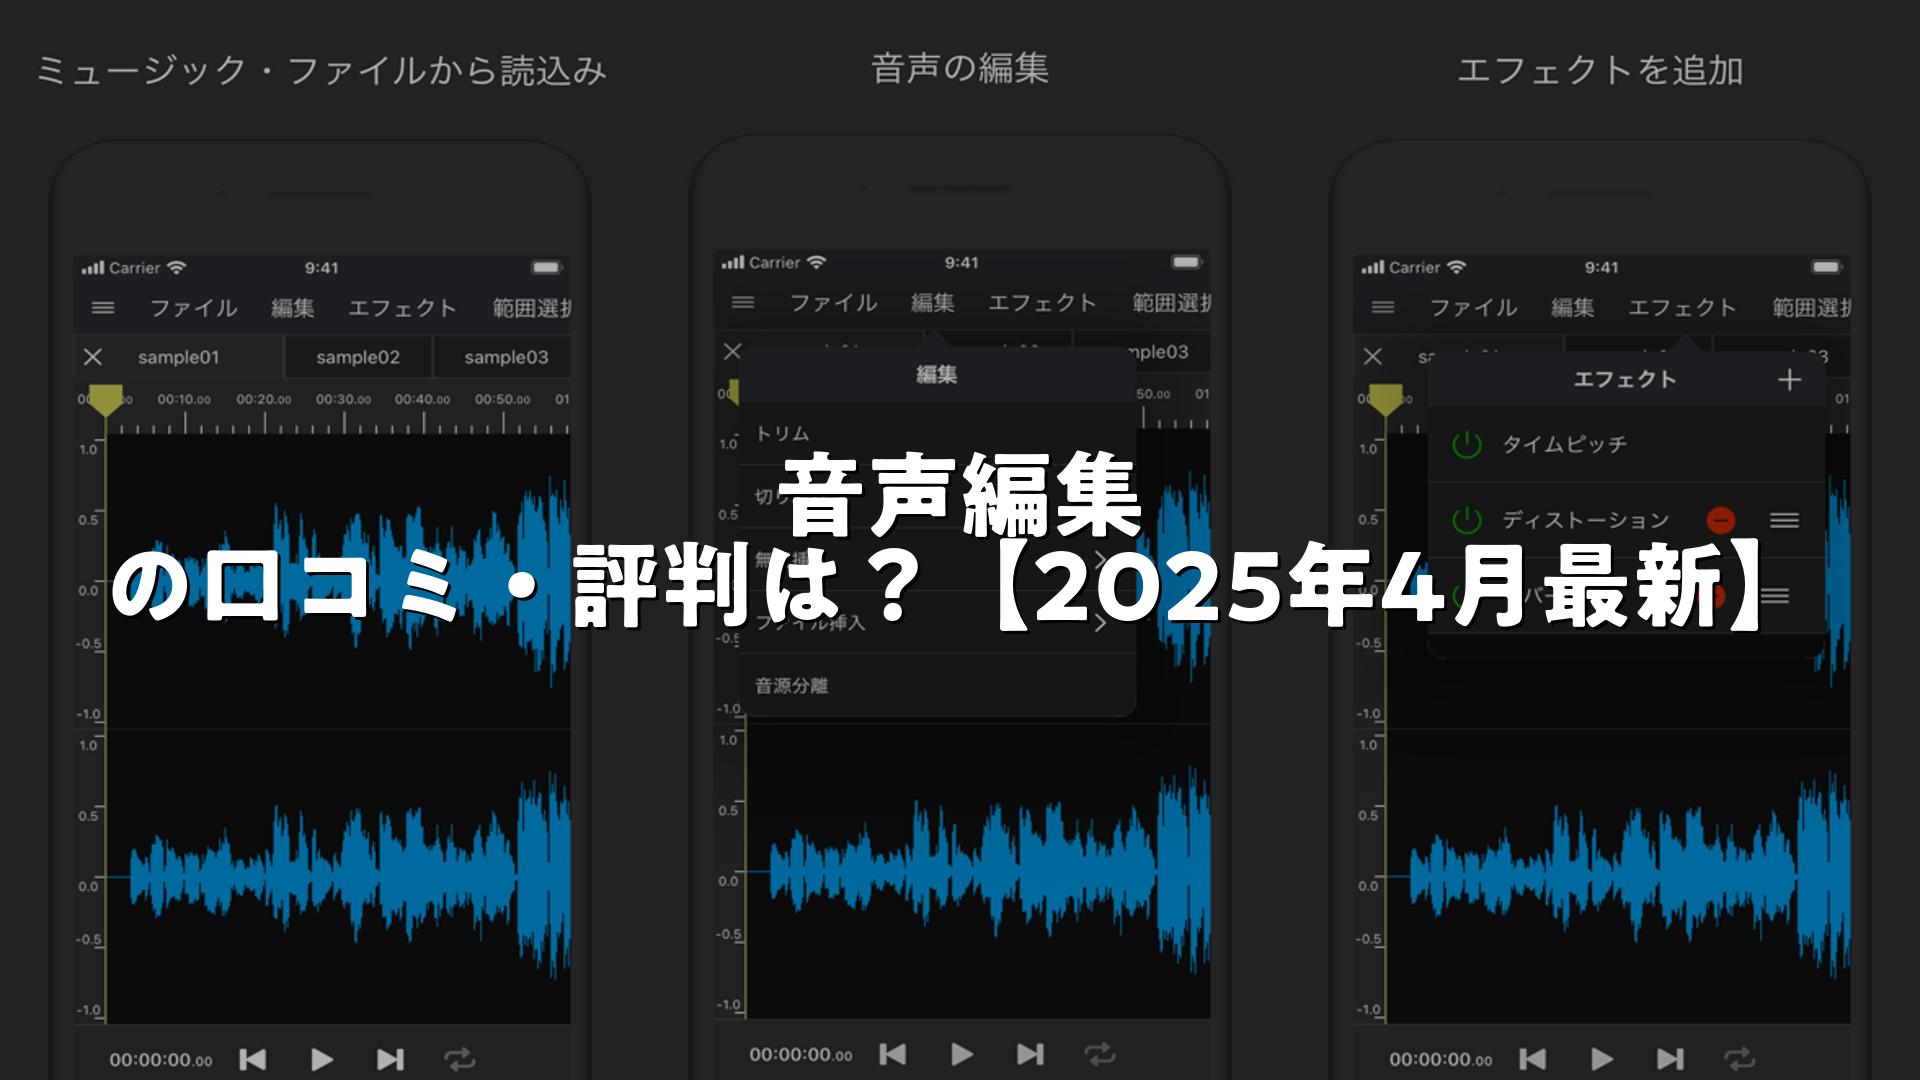Click the 00:30.00 mark on sample01 timeline
1920x1080 pixels.
tap(343, 399)
